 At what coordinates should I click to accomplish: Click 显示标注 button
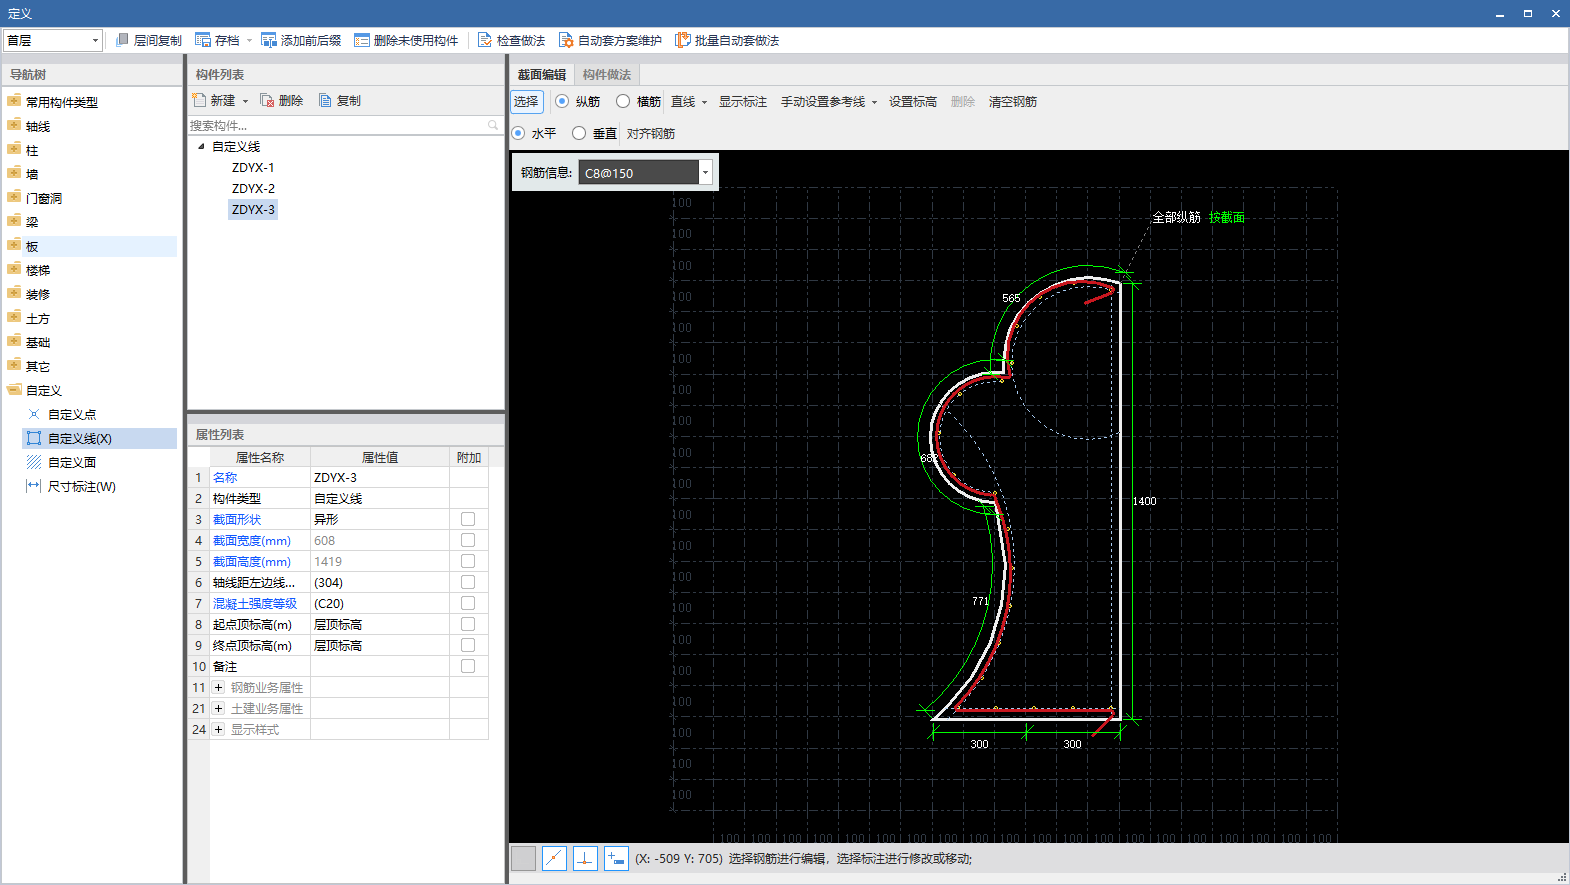743,101
